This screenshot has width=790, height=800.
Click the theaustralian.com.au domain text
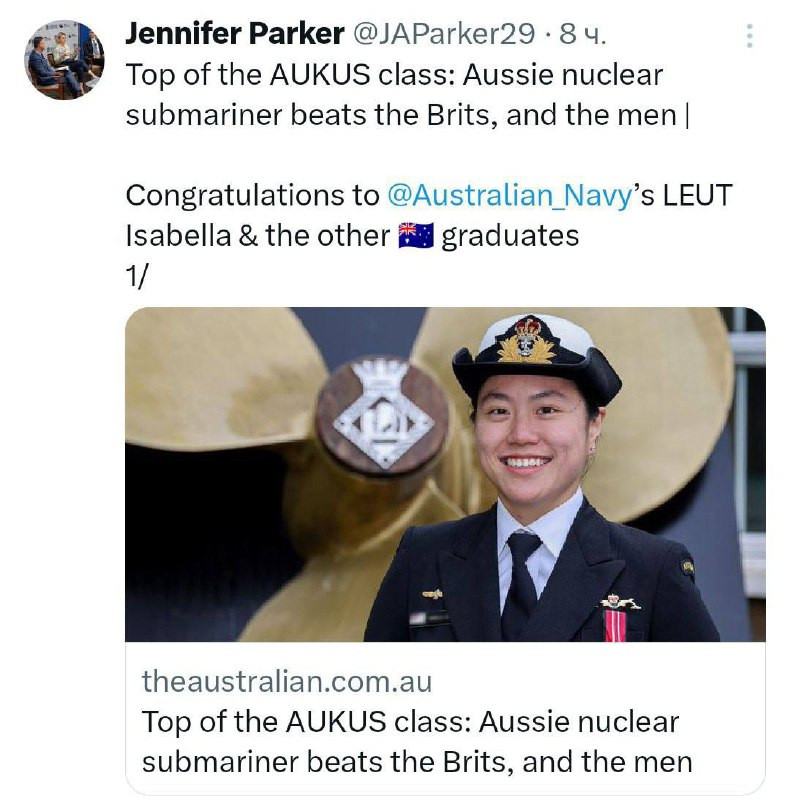(x=287, y=681)
